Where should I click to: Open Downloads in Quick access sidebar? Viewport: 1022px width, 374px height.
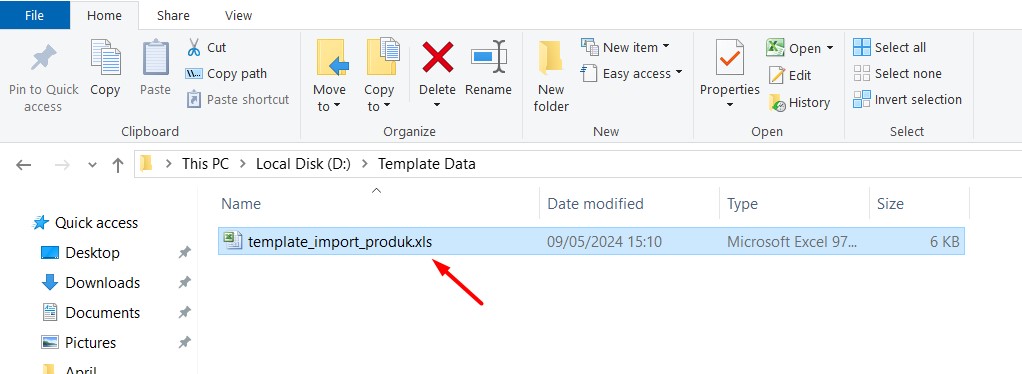[102, 283]
